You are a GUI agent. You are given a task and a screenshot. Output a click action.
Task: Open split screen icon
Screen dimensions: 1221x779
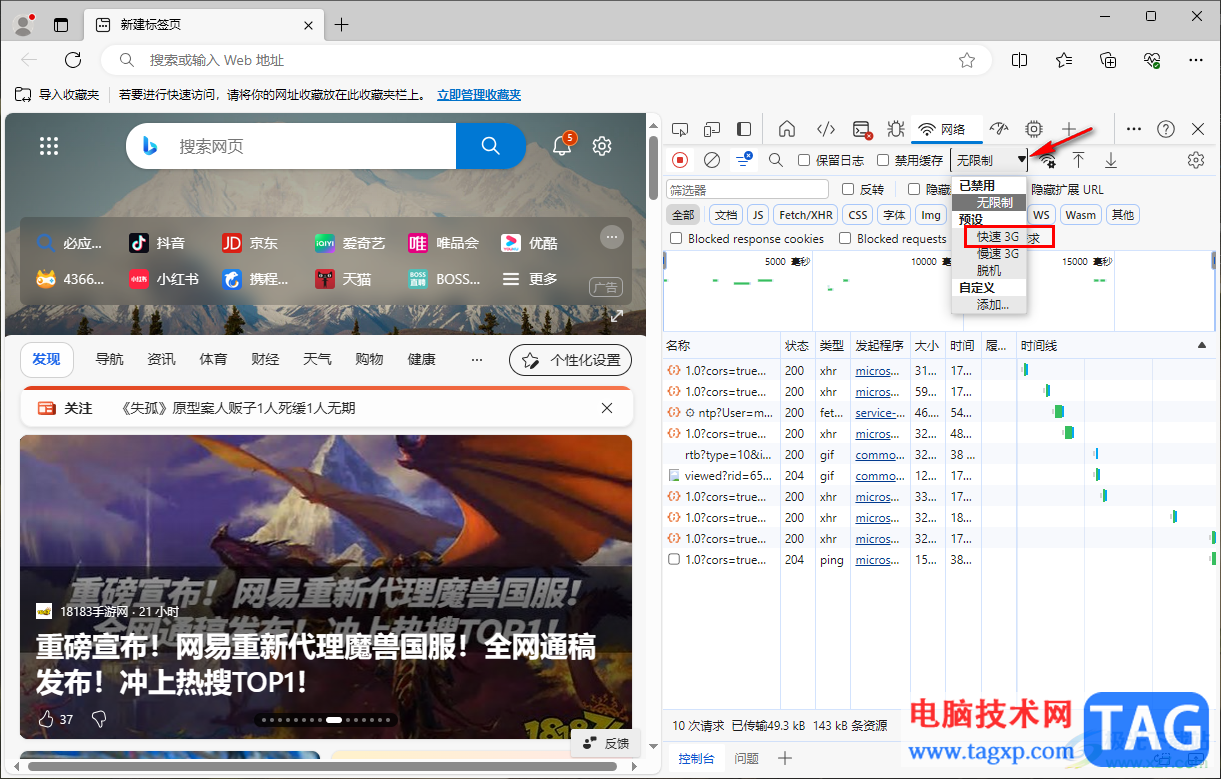pos(1020,60)
